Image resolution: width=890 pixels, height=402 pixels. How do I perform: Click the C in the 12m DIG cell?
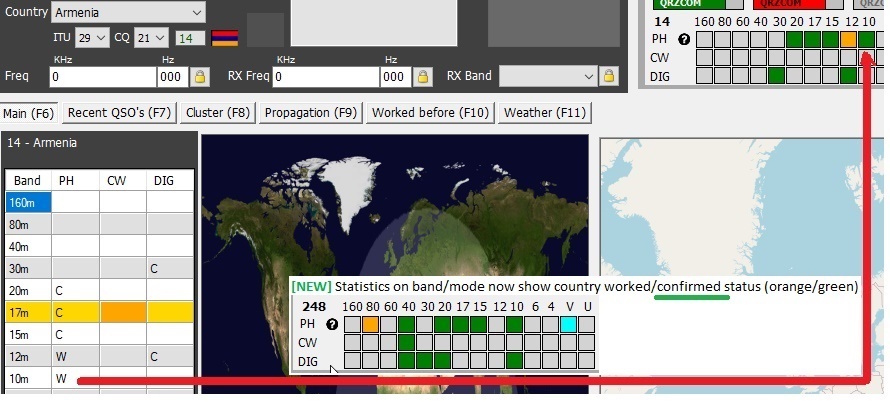154,357
